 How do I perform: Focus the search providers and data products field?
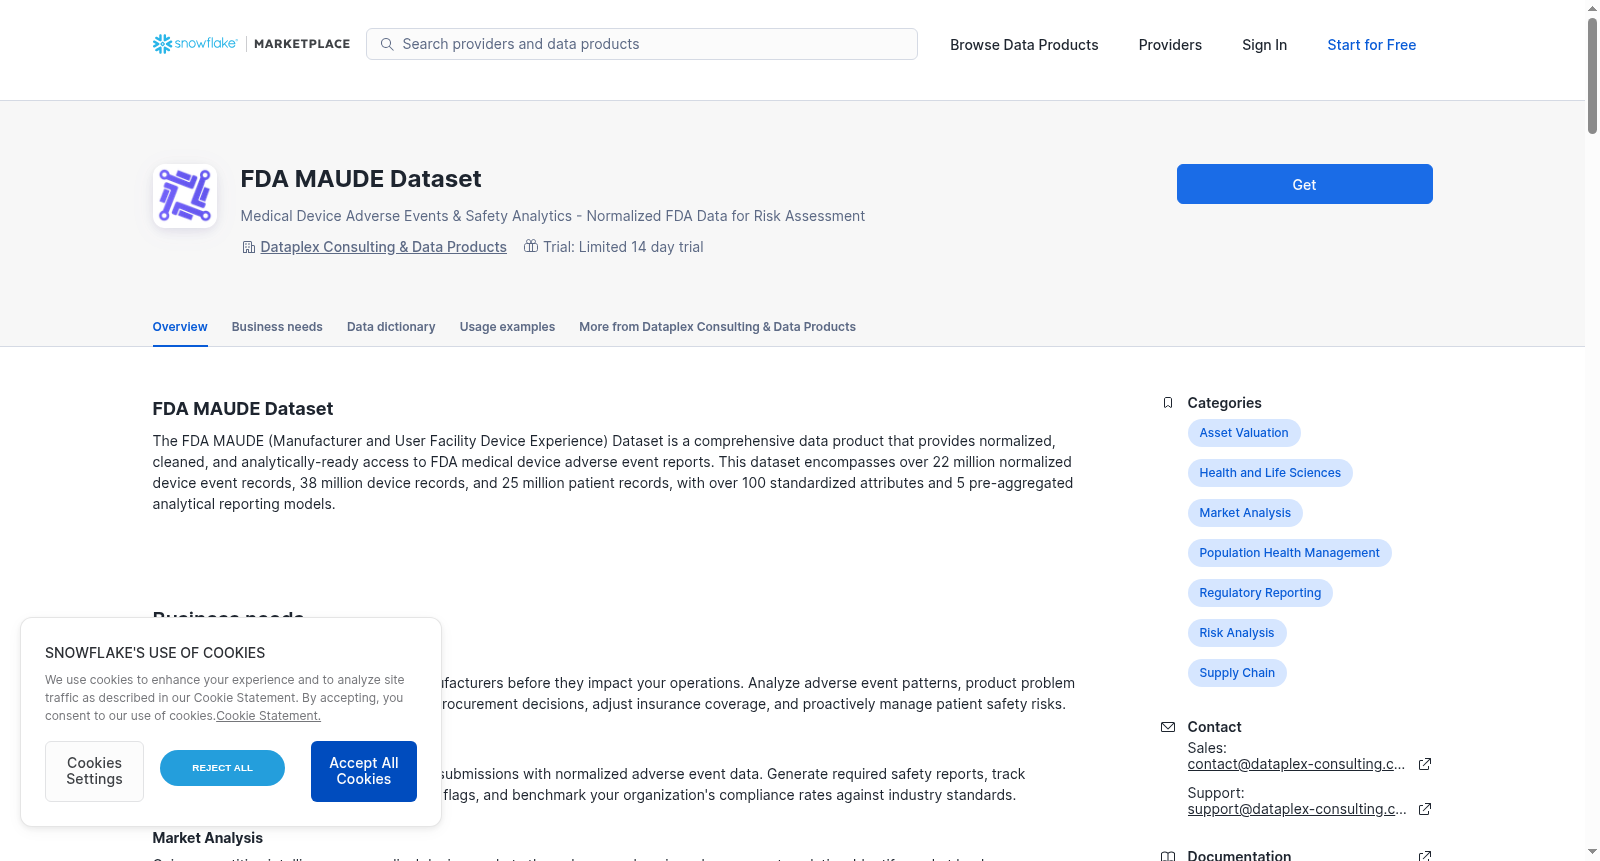click(642, 44)
